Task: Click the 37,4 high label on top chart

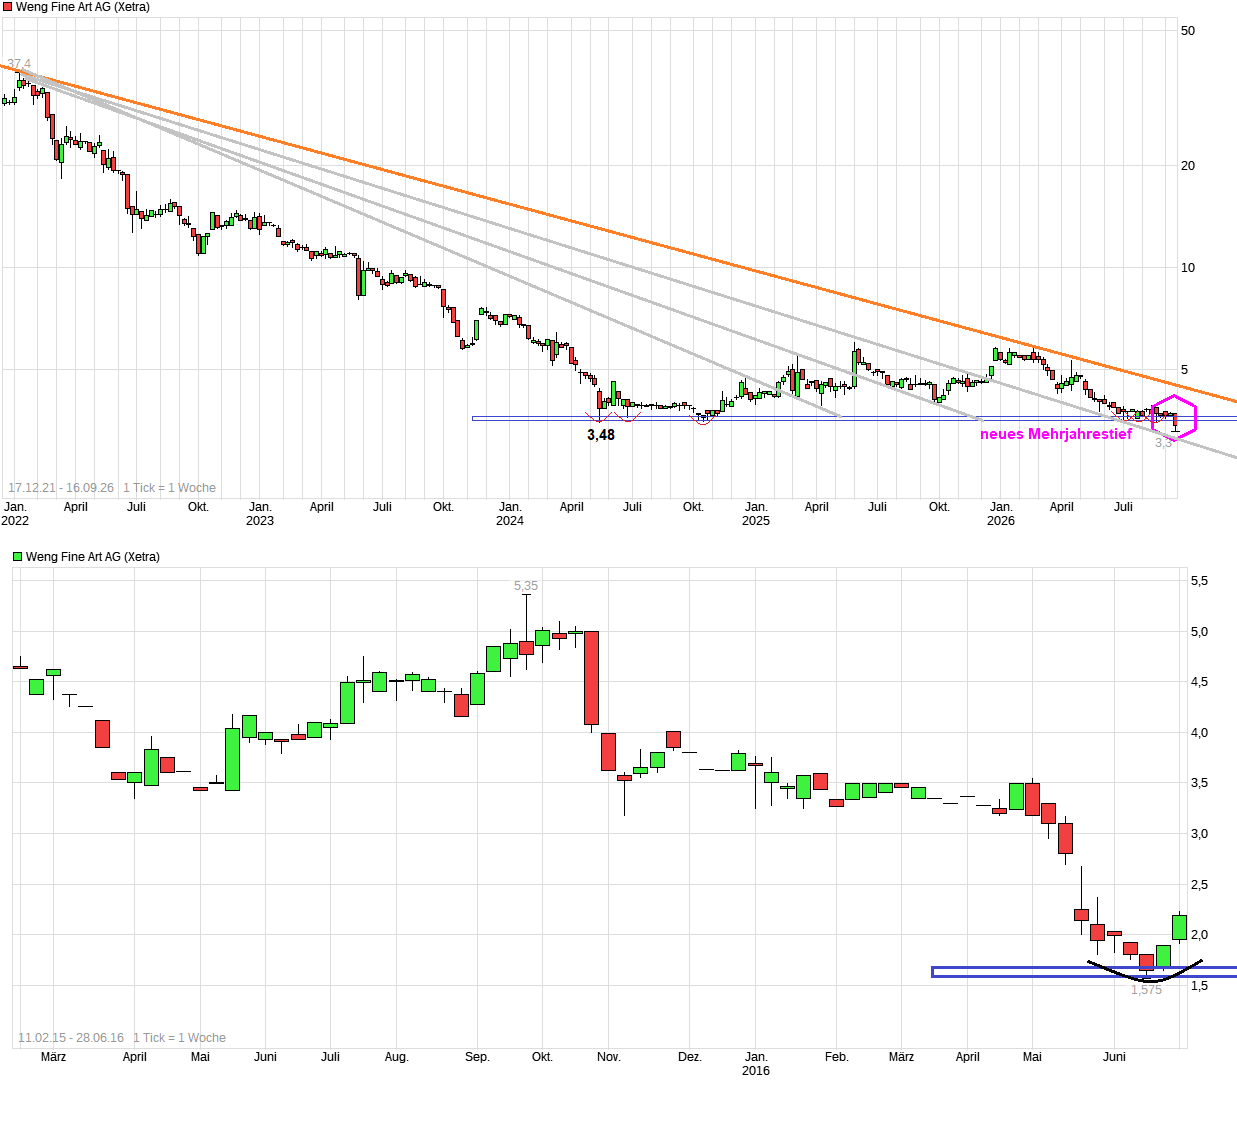Action: (19, 64)
